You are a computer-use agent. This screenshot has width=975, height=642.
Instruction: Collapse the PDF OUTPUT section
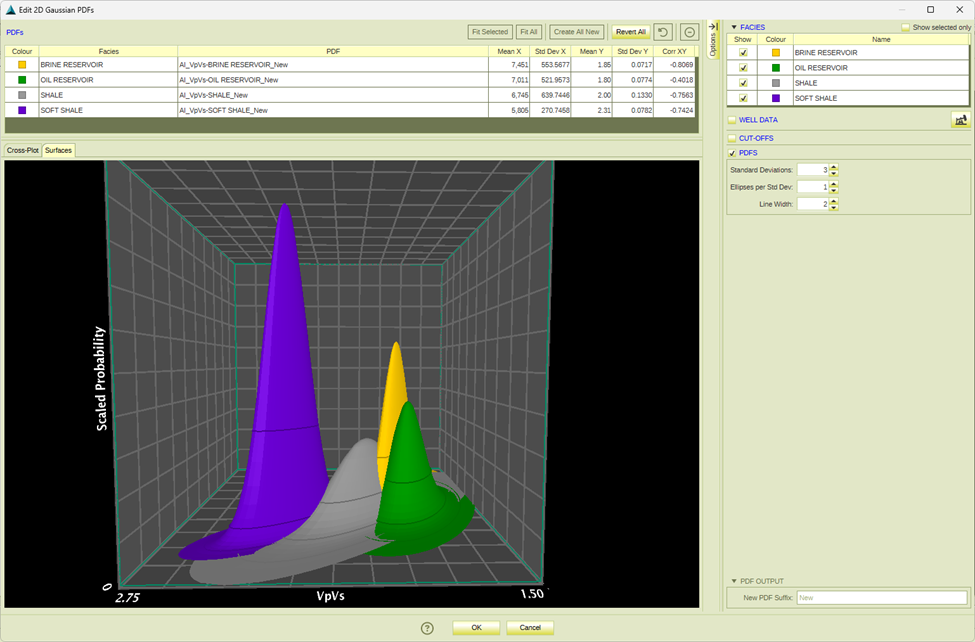pyautogui.click(x=733, y=581)
